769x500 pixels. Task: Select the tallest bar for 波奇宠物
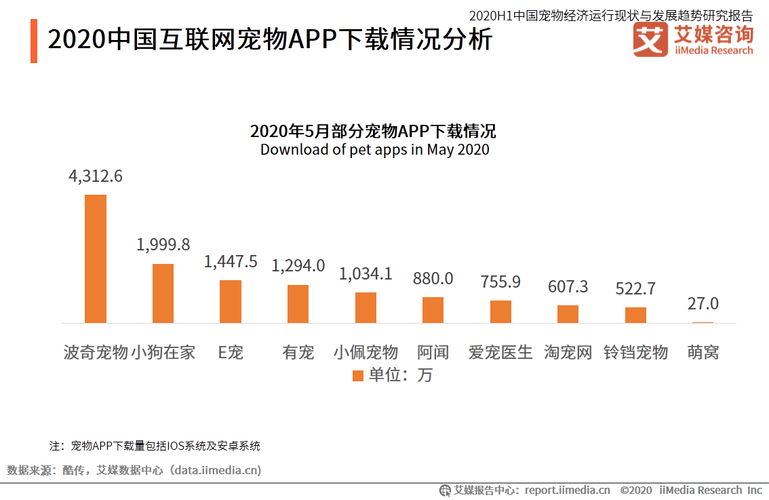pos(95,258)
